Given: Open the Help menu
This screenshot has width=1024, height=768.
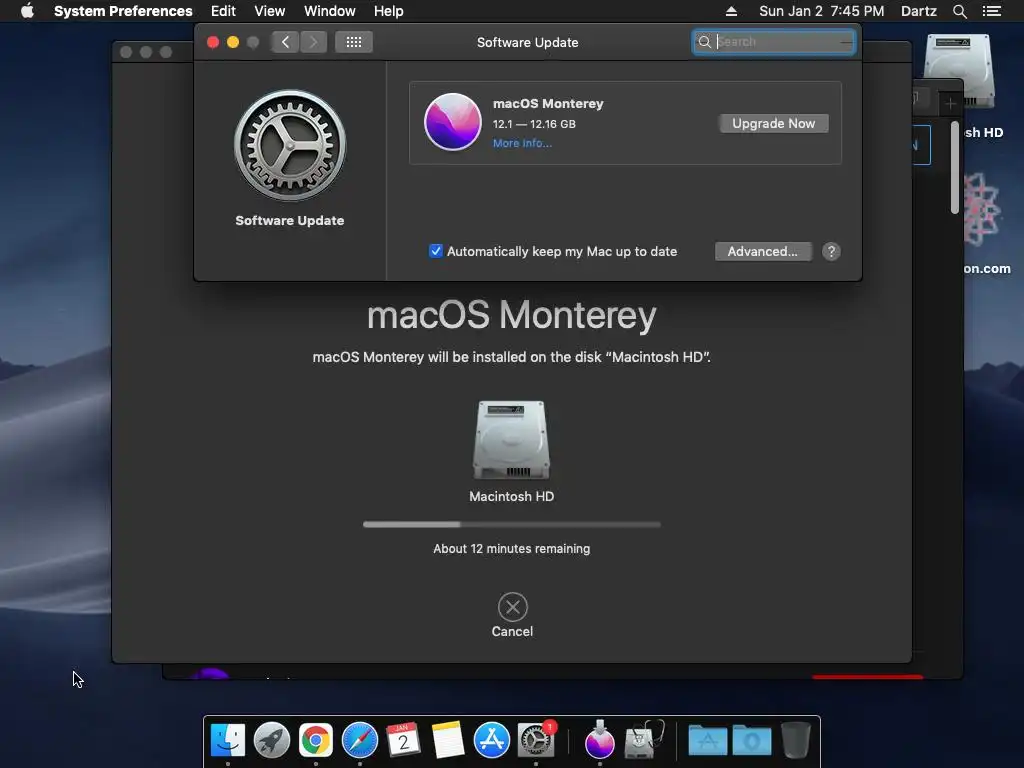Looking at the screenshot, I should (388, 11).
